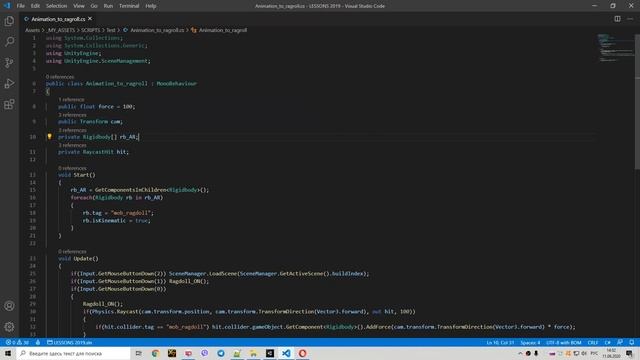The width and height of the screenshot is (640, 360).
Task: Open the File menu
Action: [20, 6]
